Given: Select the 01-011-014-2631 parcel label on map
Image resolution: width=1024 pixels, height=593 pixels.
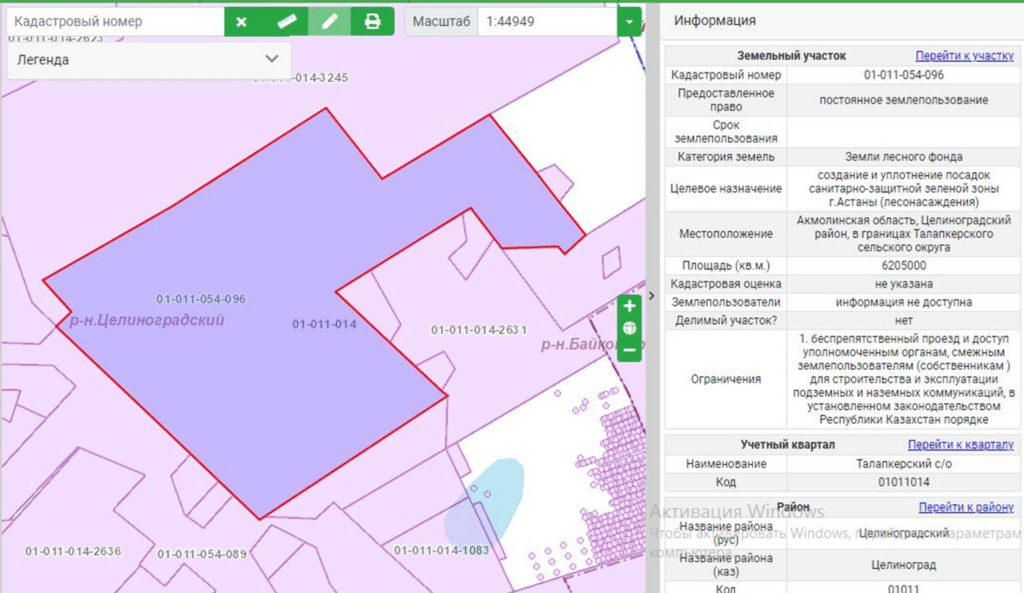Looking at the screenshot, I should point(479,330).
